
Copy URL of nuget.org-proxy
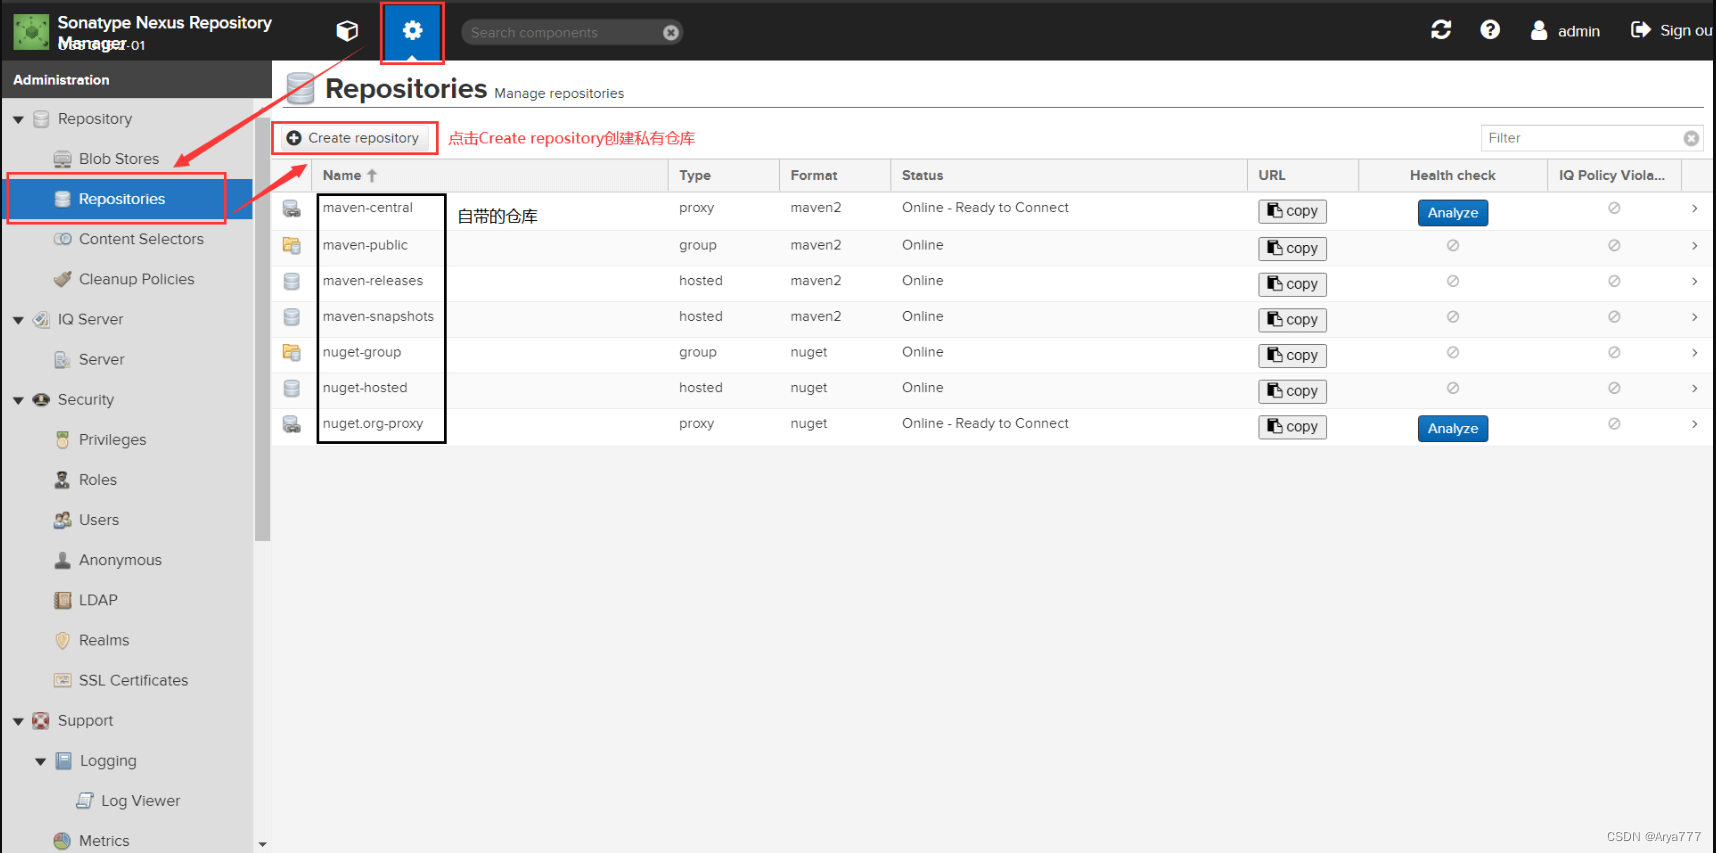pos(1292,427)
